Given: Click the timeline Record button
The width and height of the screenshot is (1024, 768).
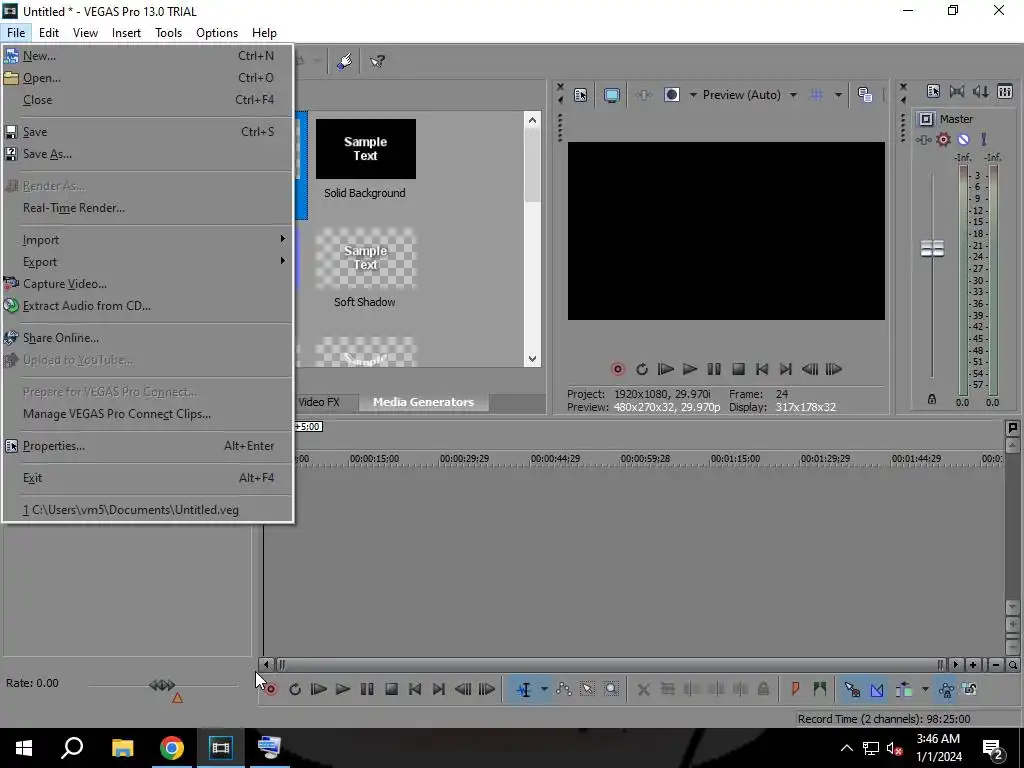Looking at the screenshot, I should click(270, 689).
